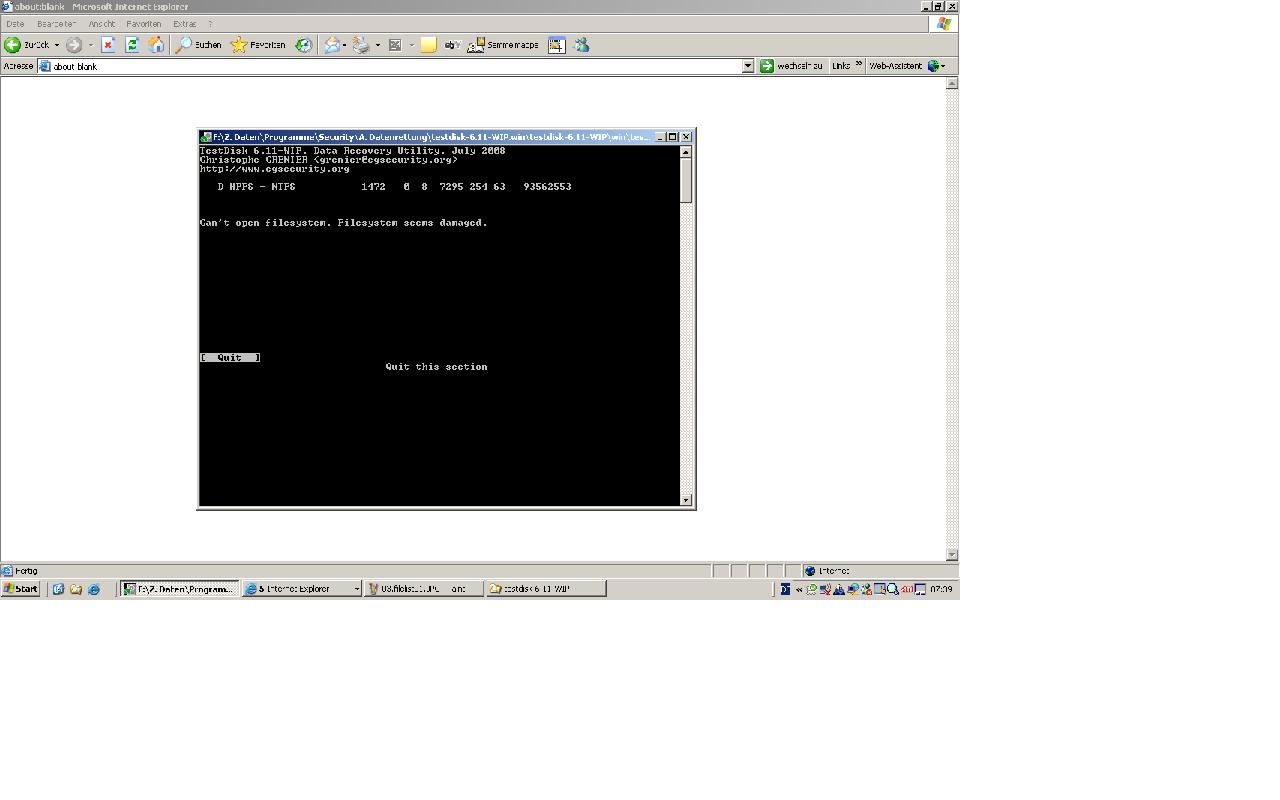Click the folder quick launch icon
This screenshot has width=1280, height=800.
pos(76,589)
